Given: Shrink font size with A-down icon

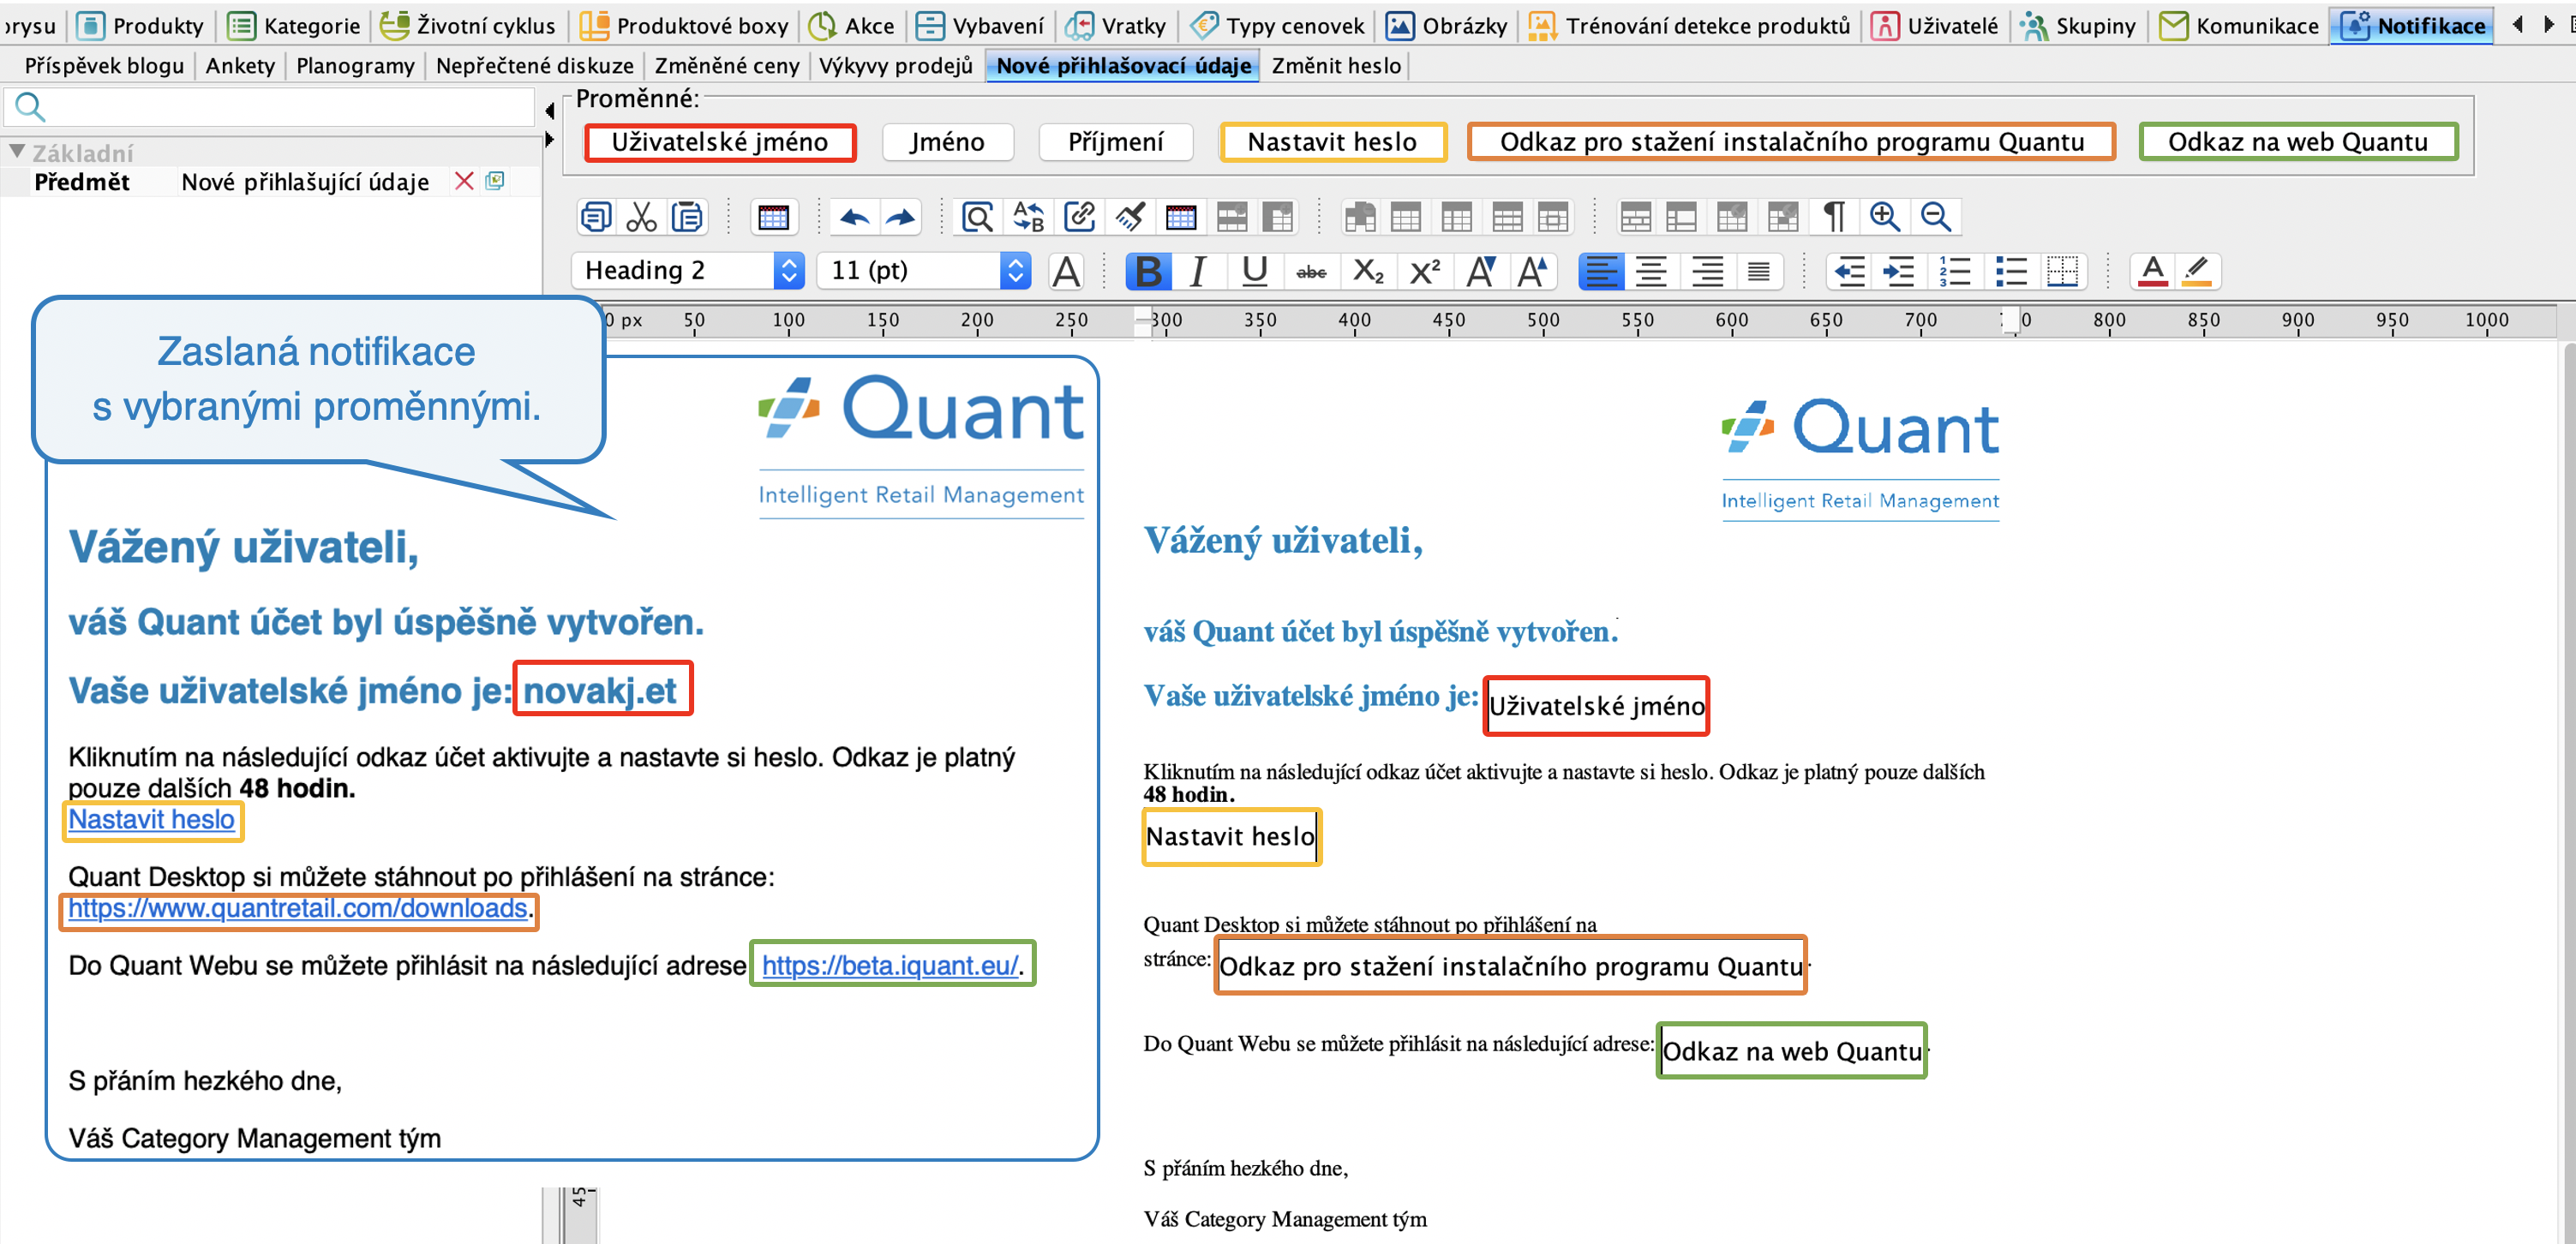Looking at the screenshot, I should pyautogui.click(x=1480, y=271).
